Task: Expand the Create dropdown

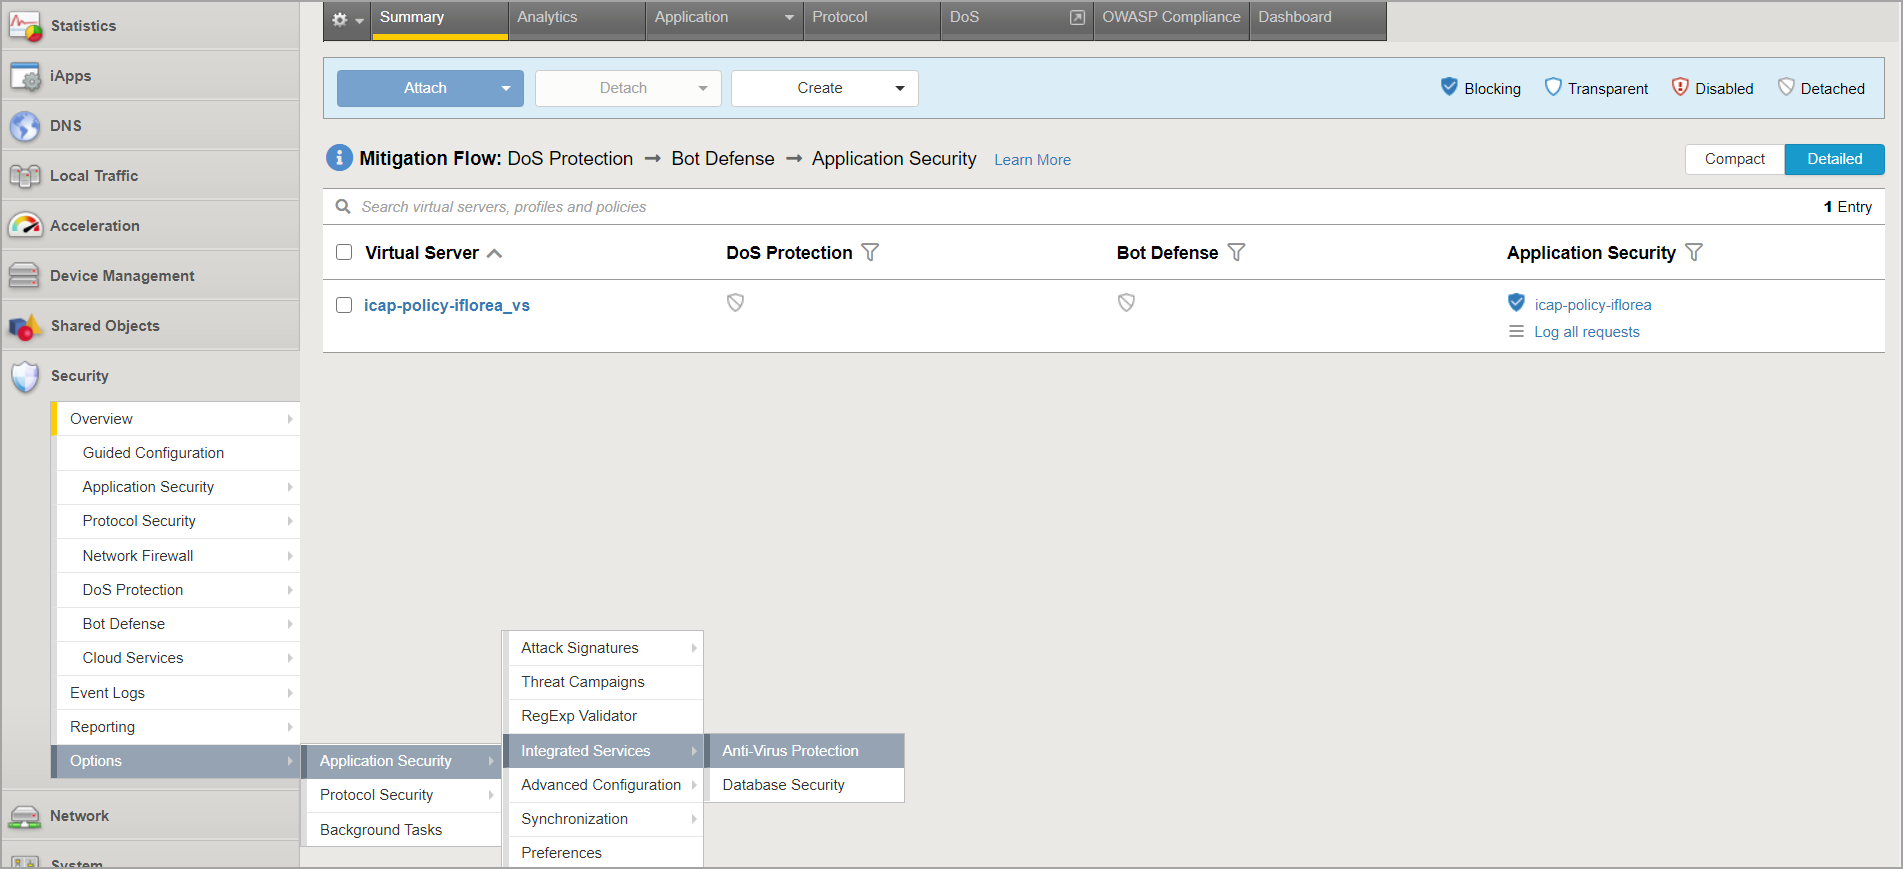Action: tap(899, 89)
